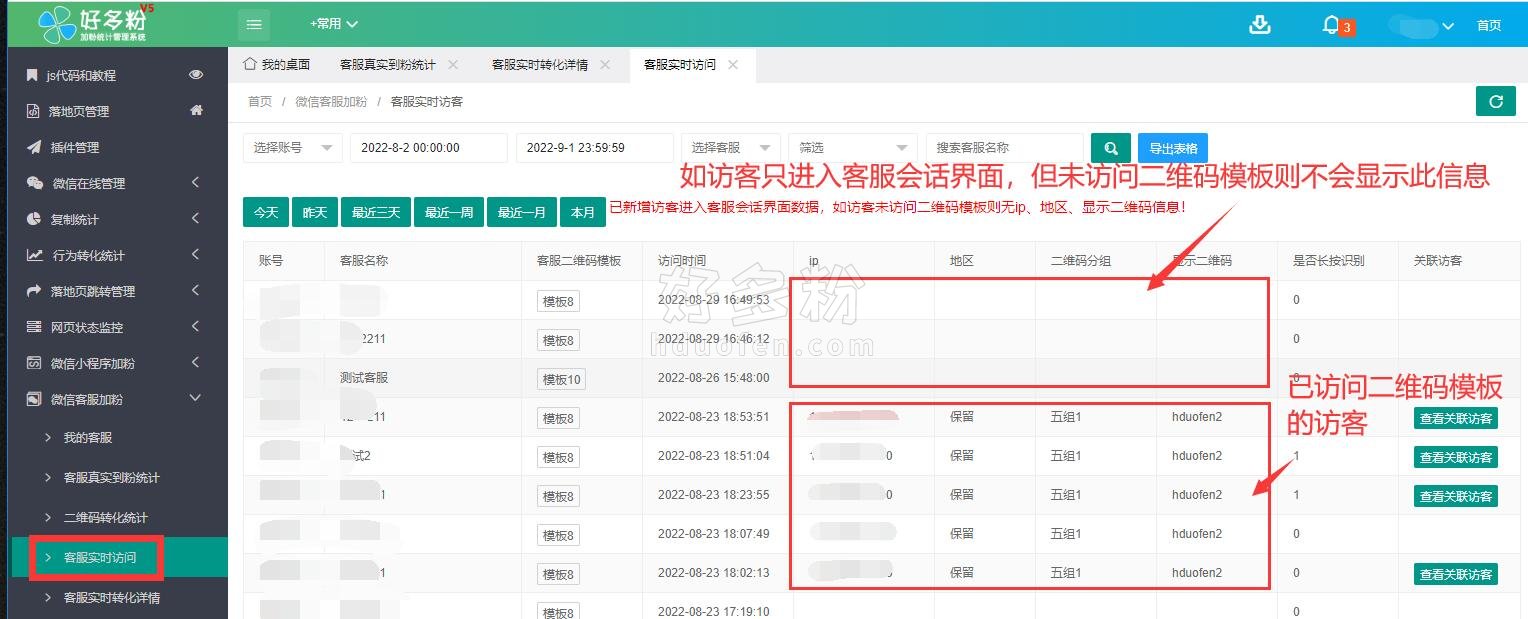Switch to 客服真实到粉统计 tab
The width and height of the screenshot is (1528, 619).
tap(387, 64)
